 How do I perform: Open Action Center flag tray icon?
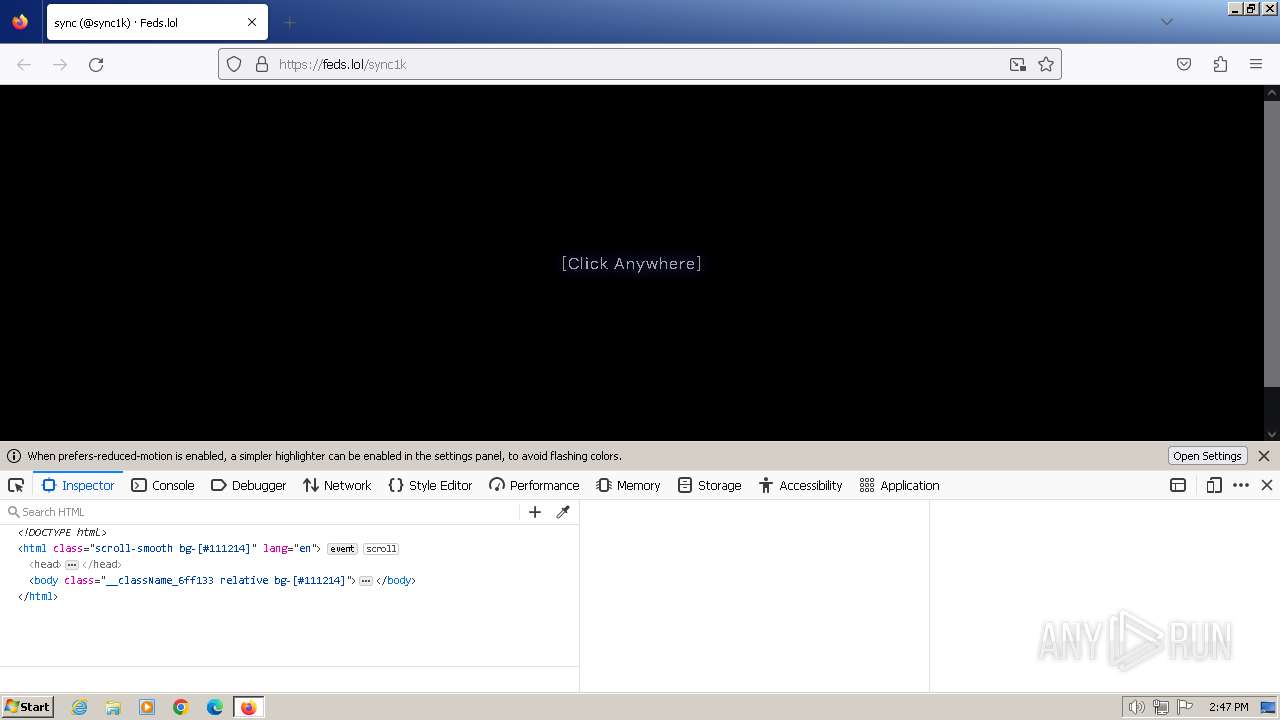coord(1185,707)
